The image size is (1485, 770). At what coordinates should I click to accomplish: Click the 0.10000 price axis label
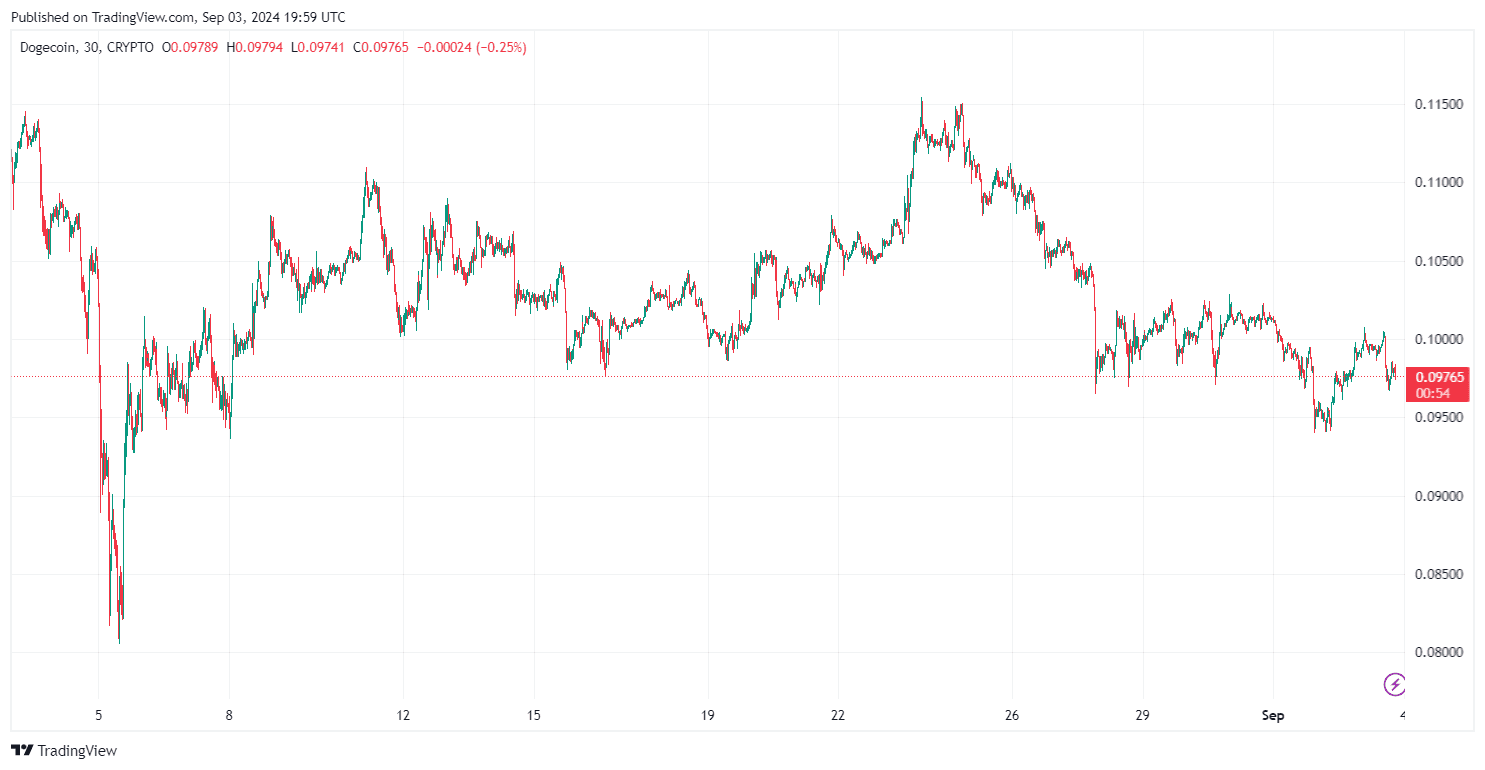1439,339
